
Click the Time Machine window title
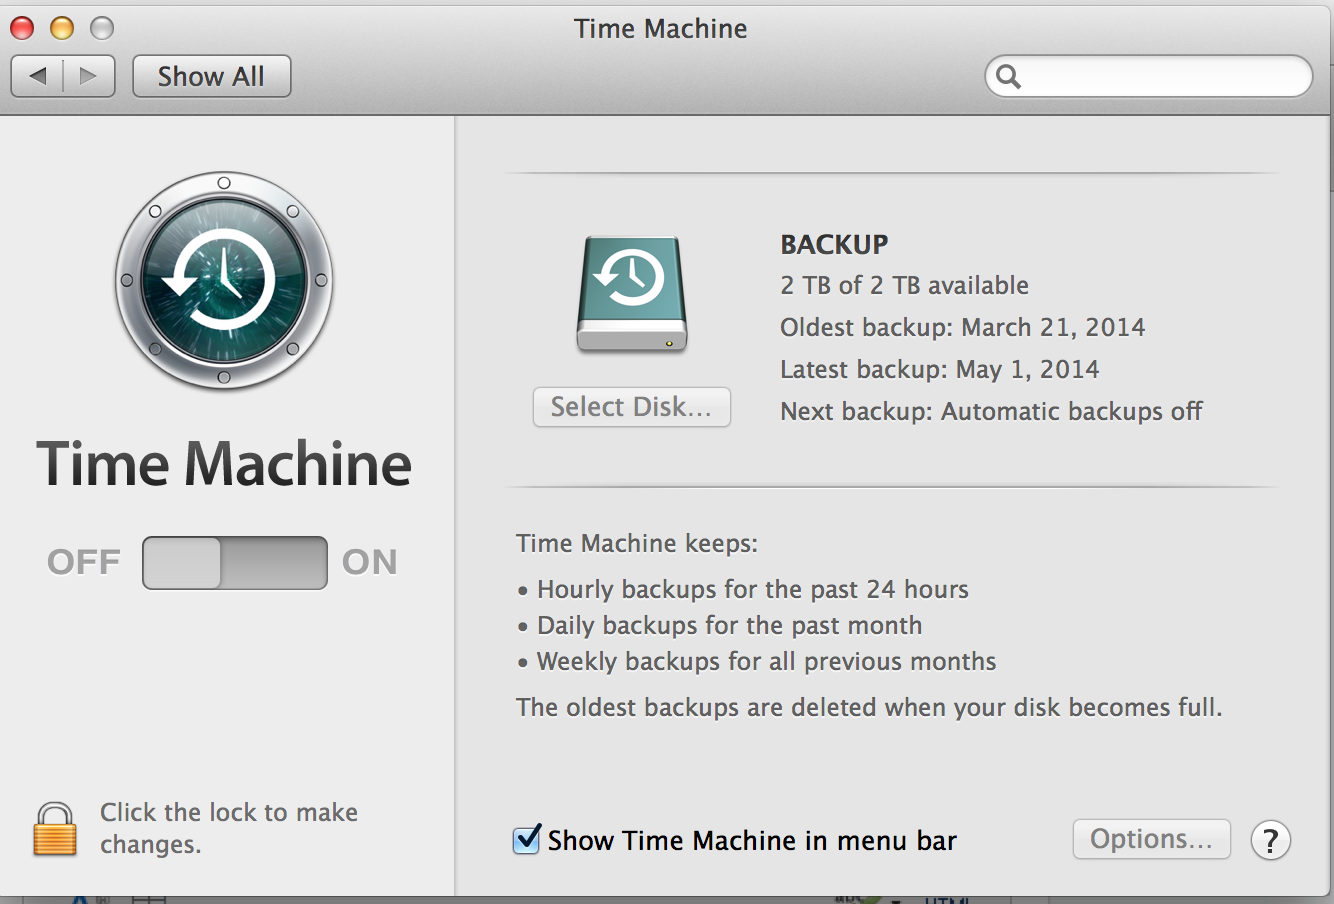(660, 29)
